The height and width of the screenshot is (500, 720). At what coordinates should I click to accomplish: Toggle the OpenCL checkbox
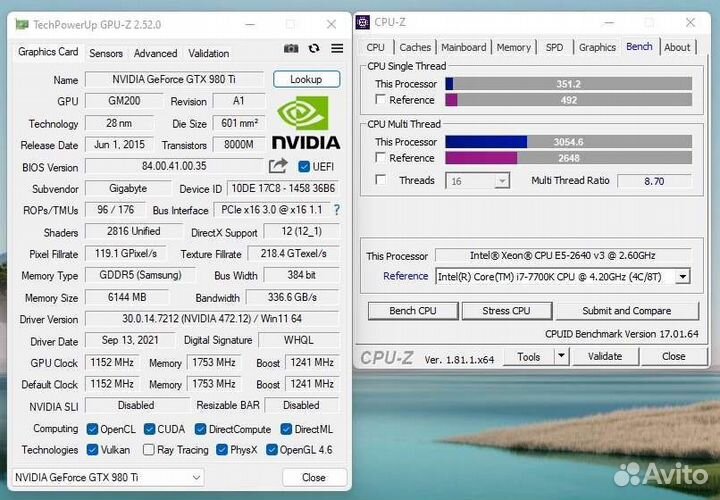click(92, 429)
